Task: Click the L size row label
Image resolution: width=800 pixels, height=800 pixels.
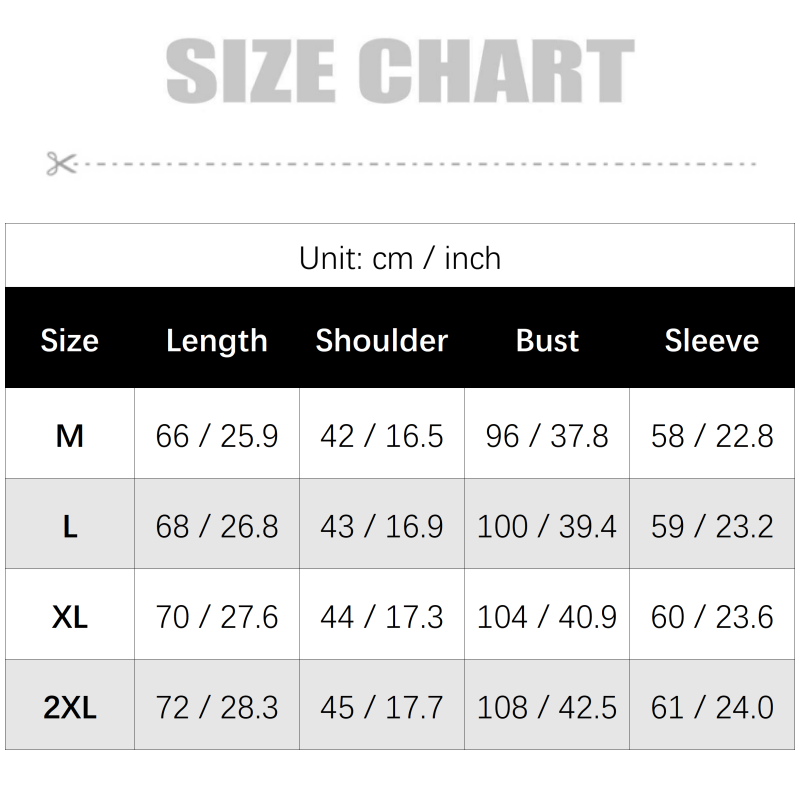Action: click(70, 527)
